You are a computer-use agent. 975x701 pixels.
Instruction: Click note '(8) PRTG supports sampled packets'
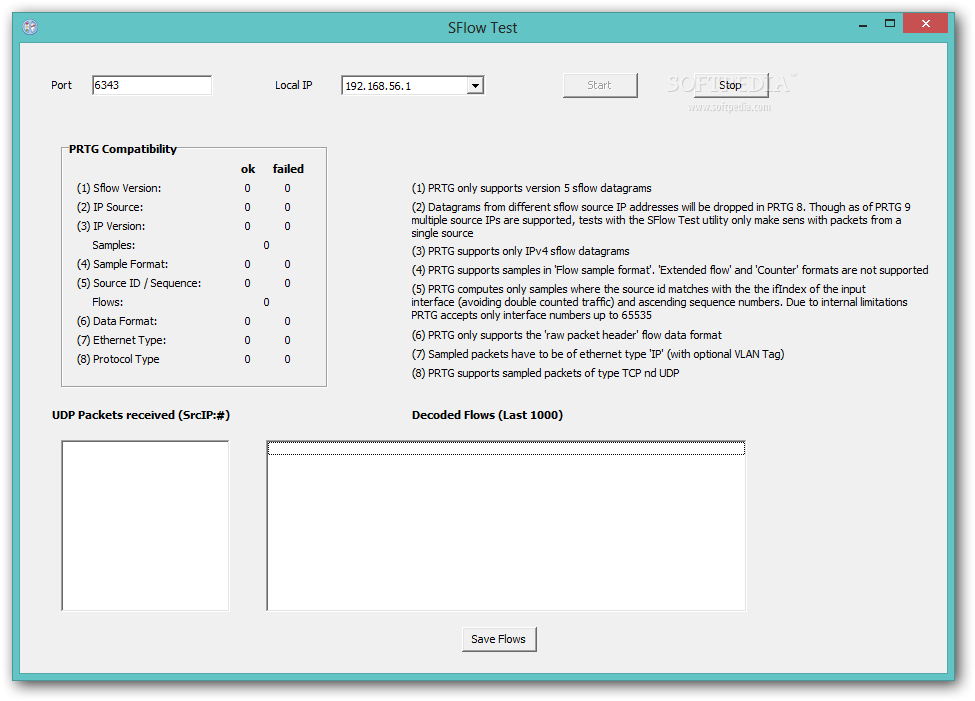pos(545,373)
